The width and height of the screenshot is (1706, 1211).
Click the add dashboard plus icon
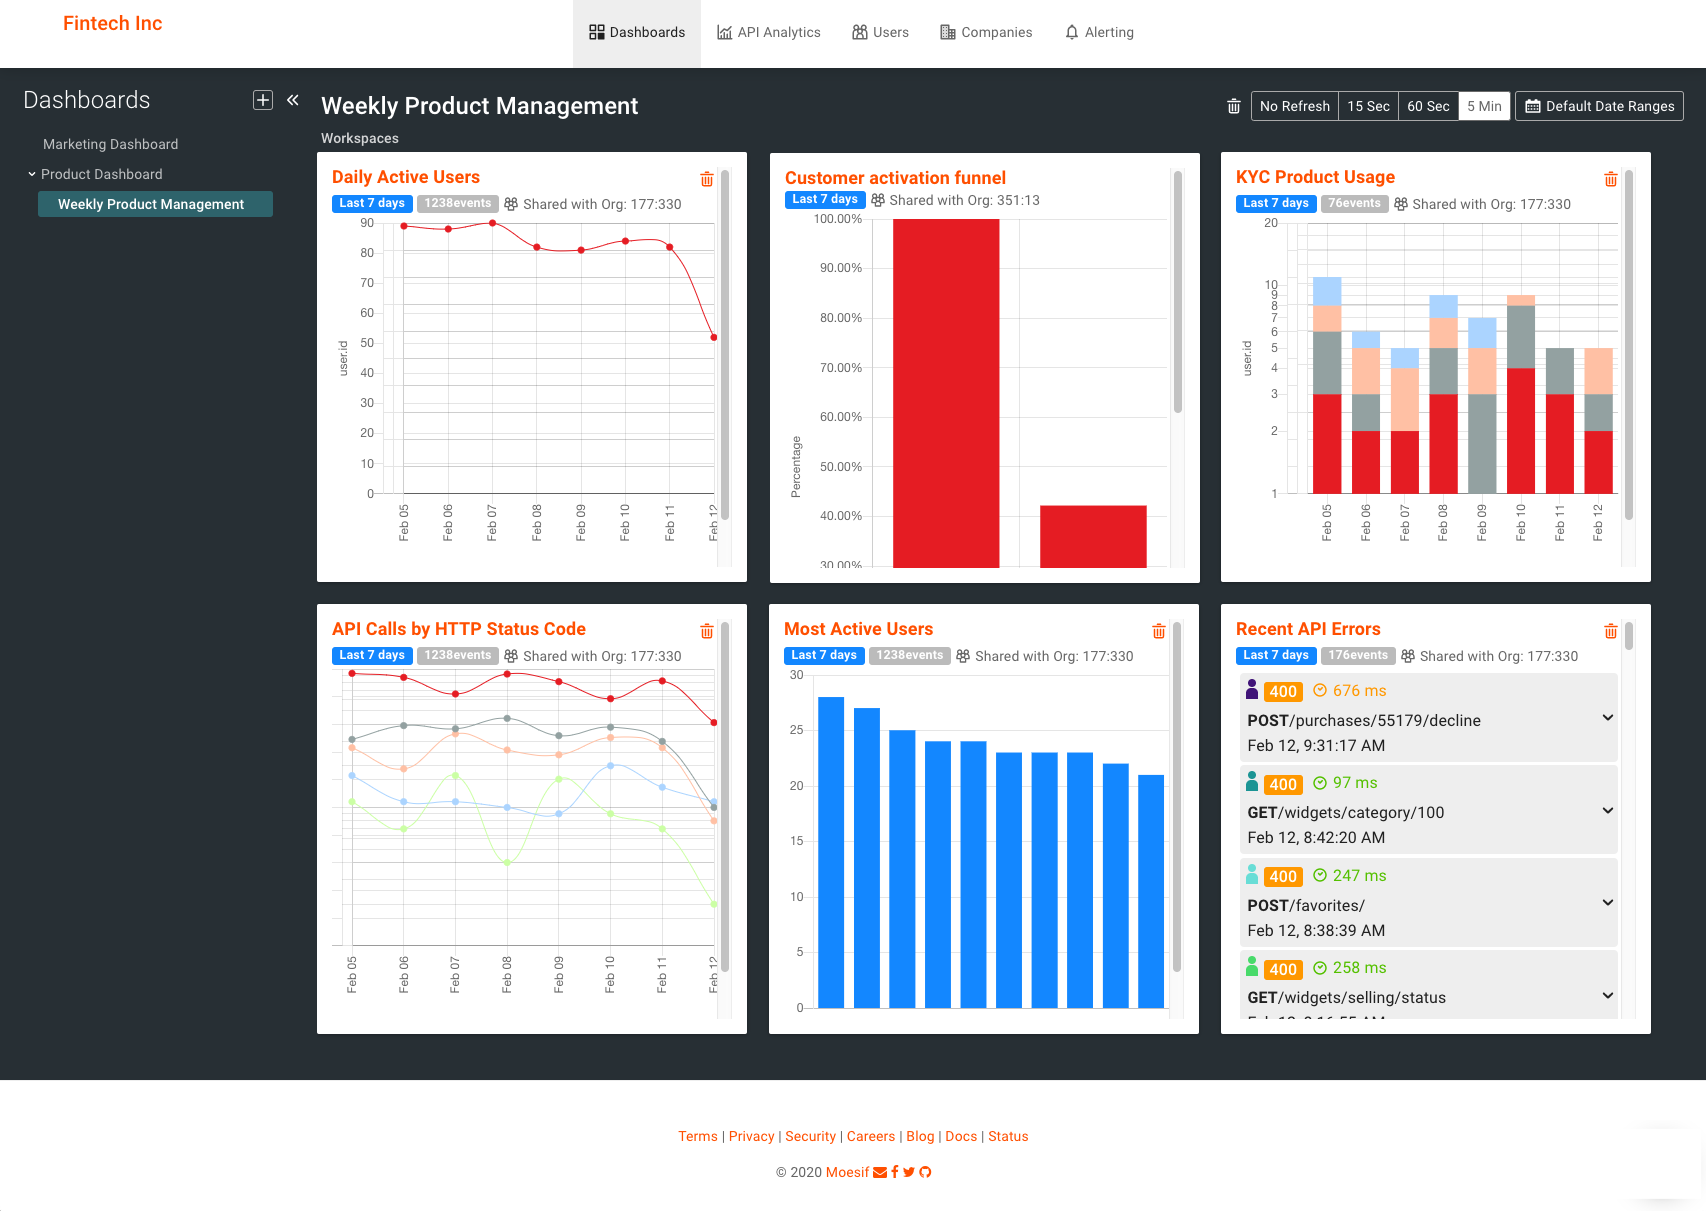(x=263, y=100)
